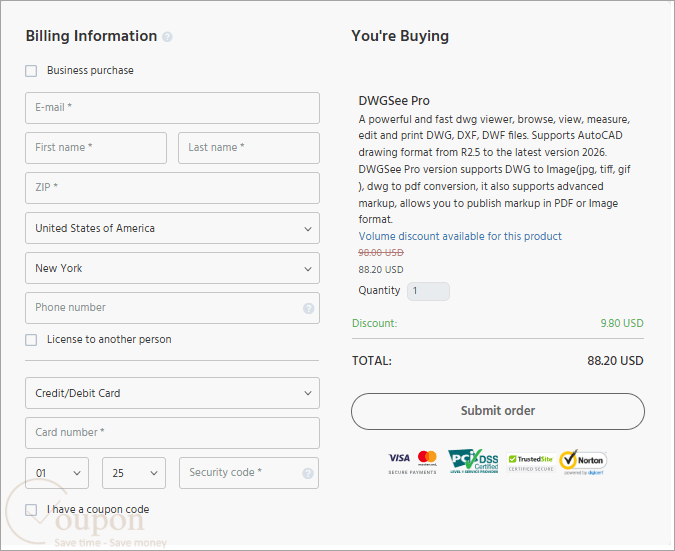This screenshot has height=551, width=675.
Task: Click the crossed-out 98.00 USD price
Action: point(381,253)
